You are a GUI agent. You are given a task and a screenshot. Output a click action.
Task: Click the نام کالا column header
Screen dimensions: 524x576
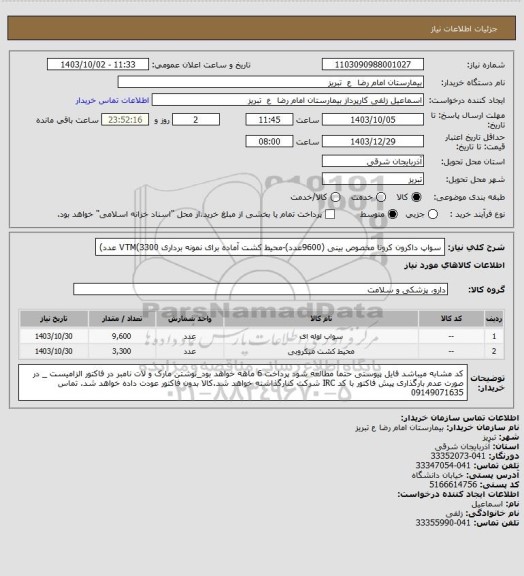[321, 318]
